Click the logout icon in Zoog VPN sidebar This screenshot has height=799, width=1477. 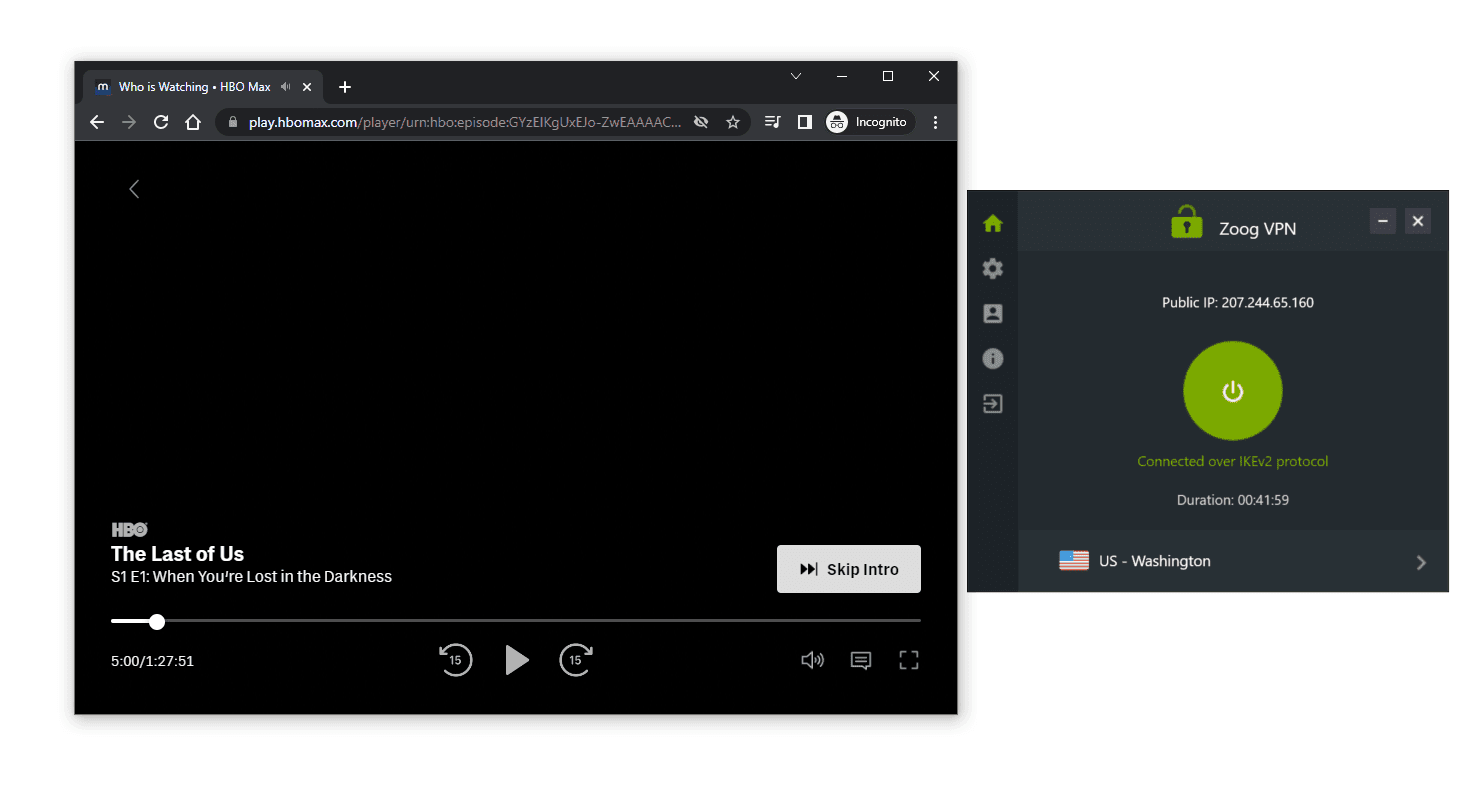pos(992,403)
